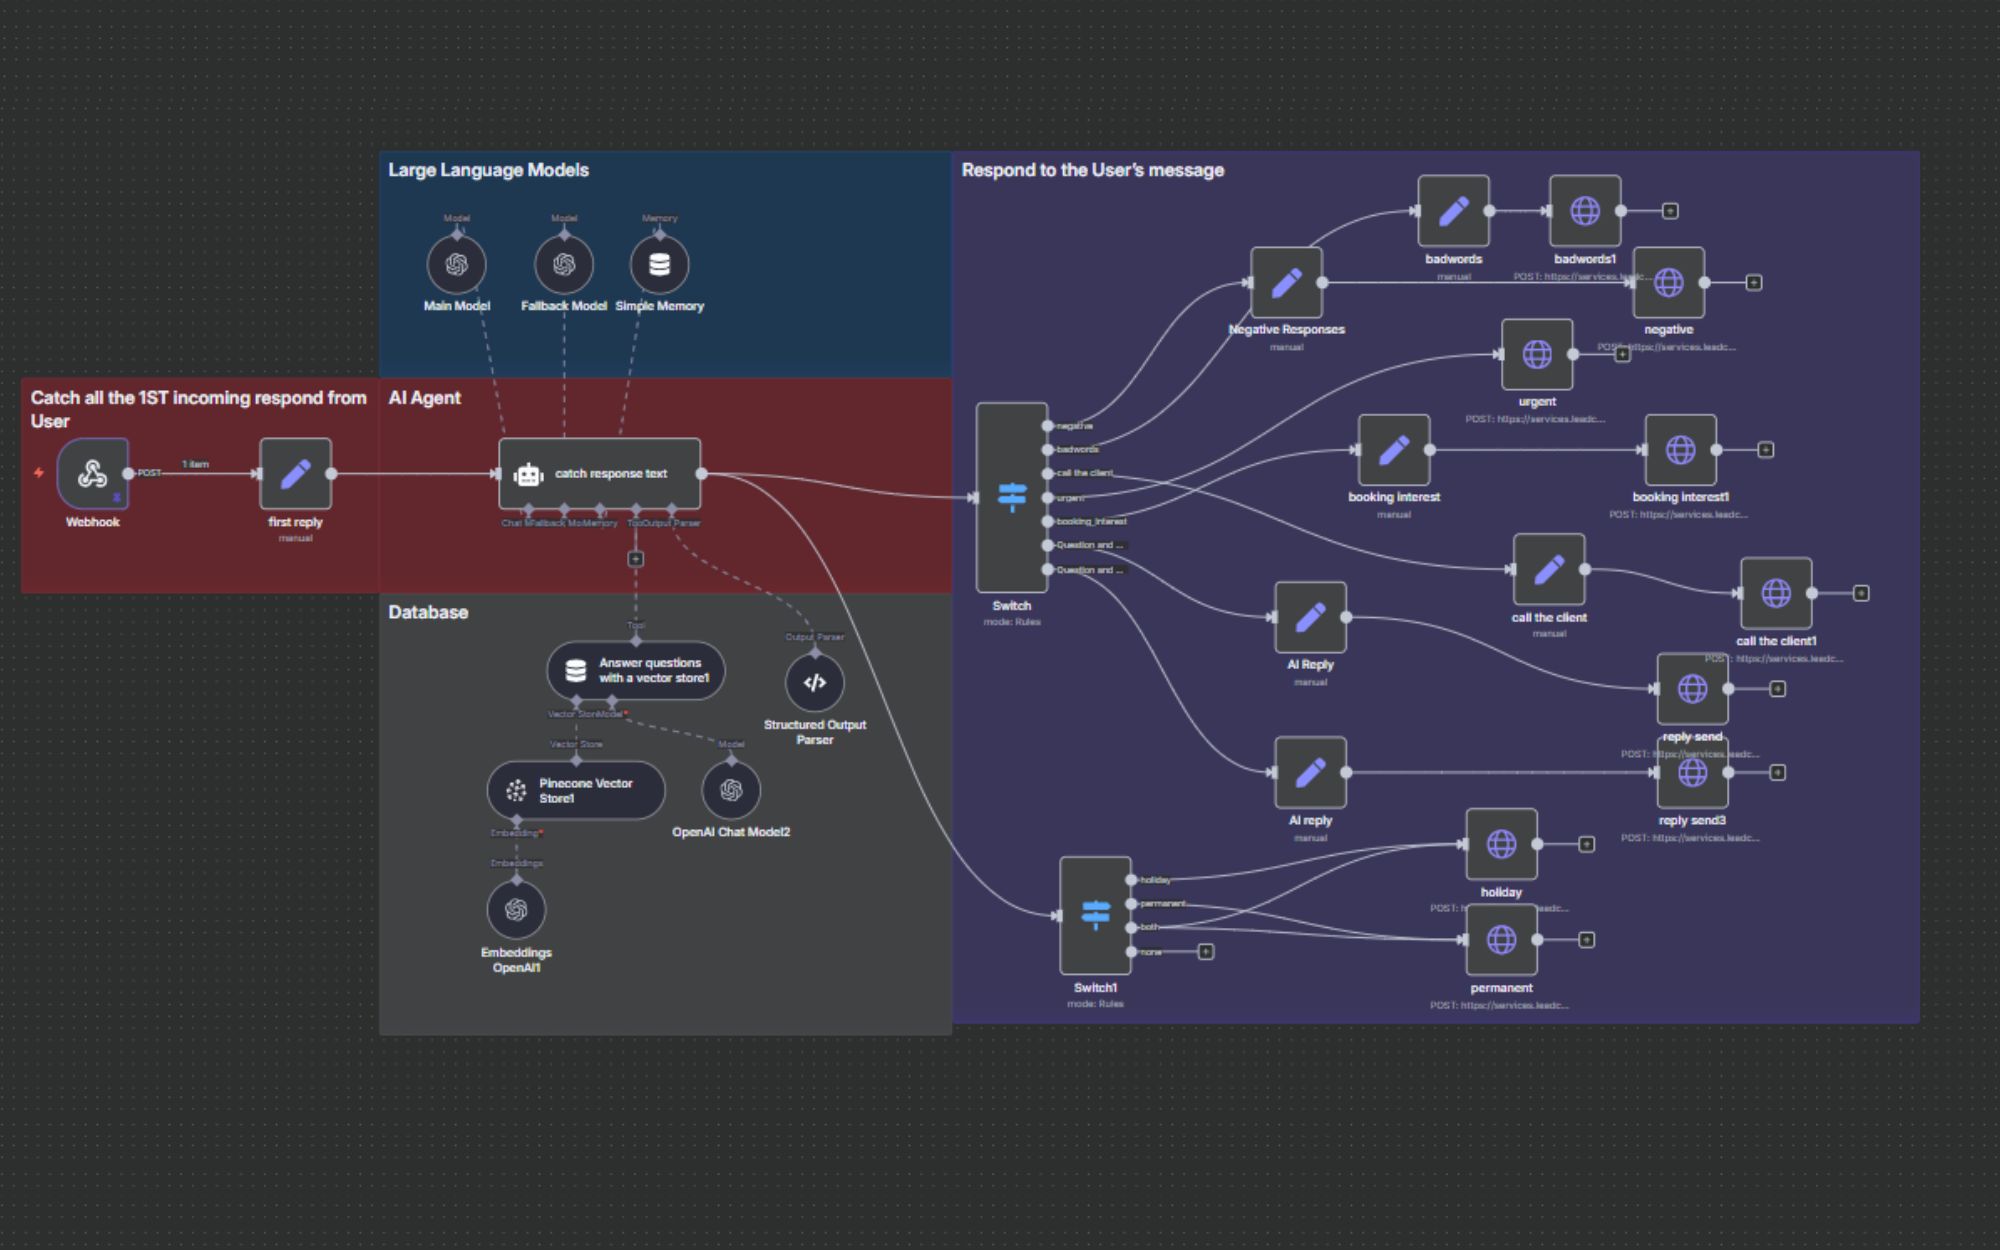2000x1250 pixels.
Task: Select the Negative Responses edit node
Action: (x=1286, y=283)
